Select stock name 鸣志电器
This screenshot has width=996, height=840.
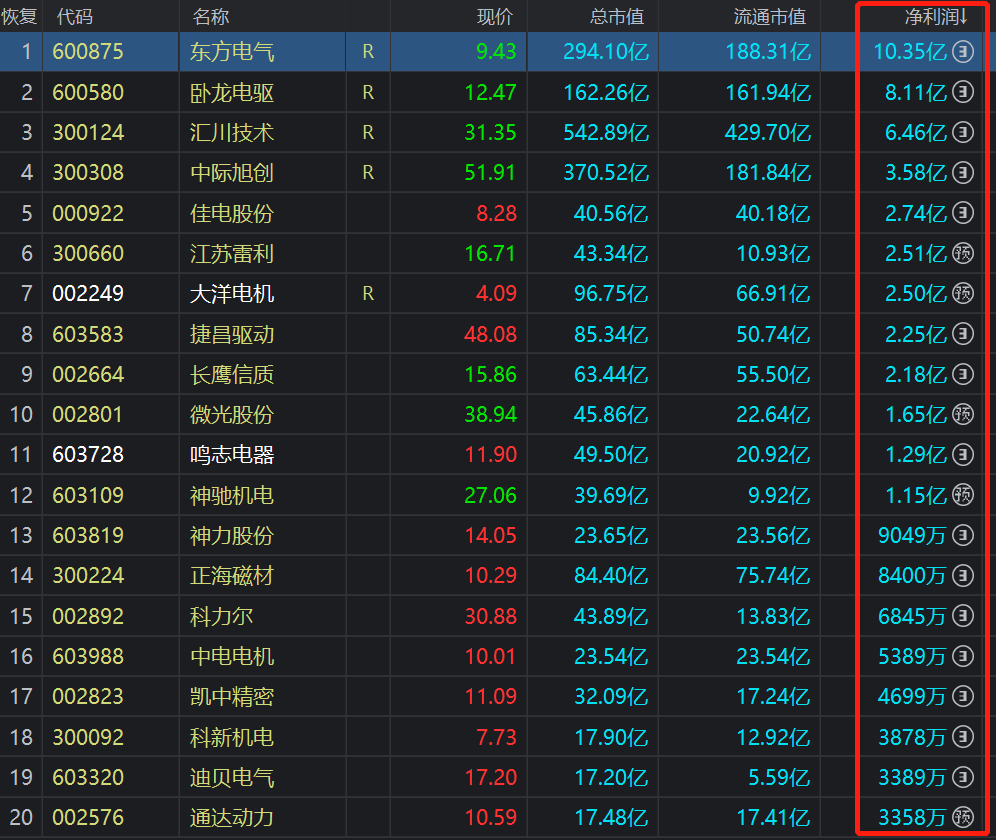[x=232, y=454]
